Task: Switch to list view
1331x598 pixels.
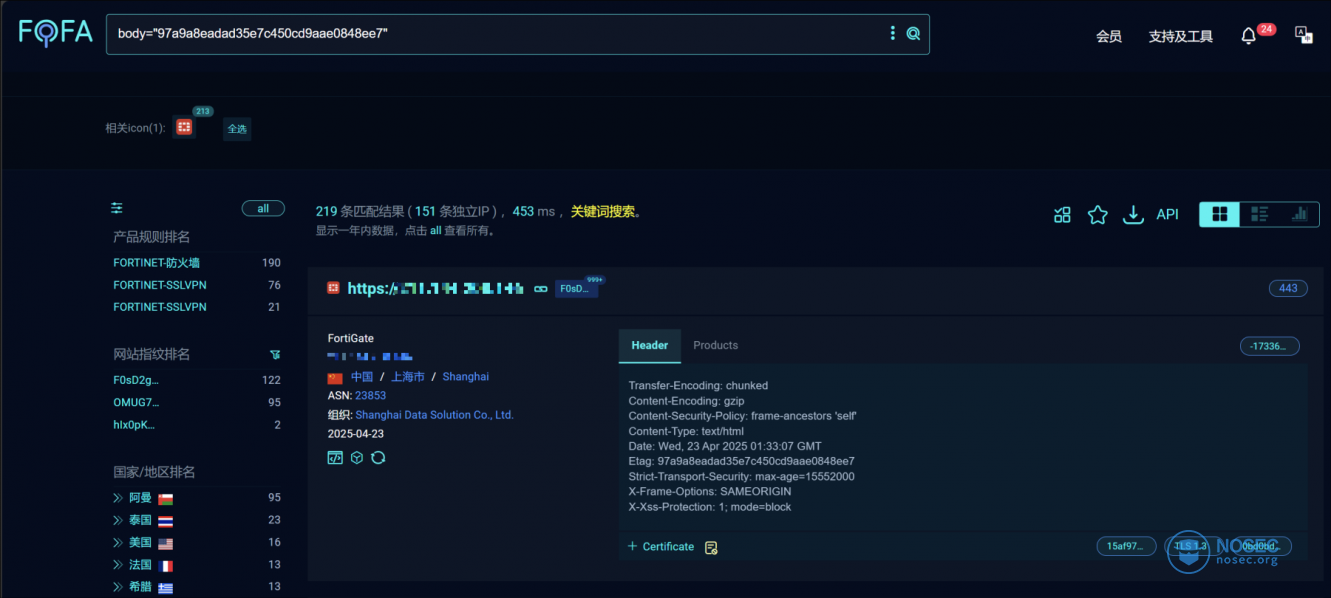Action: [1259, 214]
